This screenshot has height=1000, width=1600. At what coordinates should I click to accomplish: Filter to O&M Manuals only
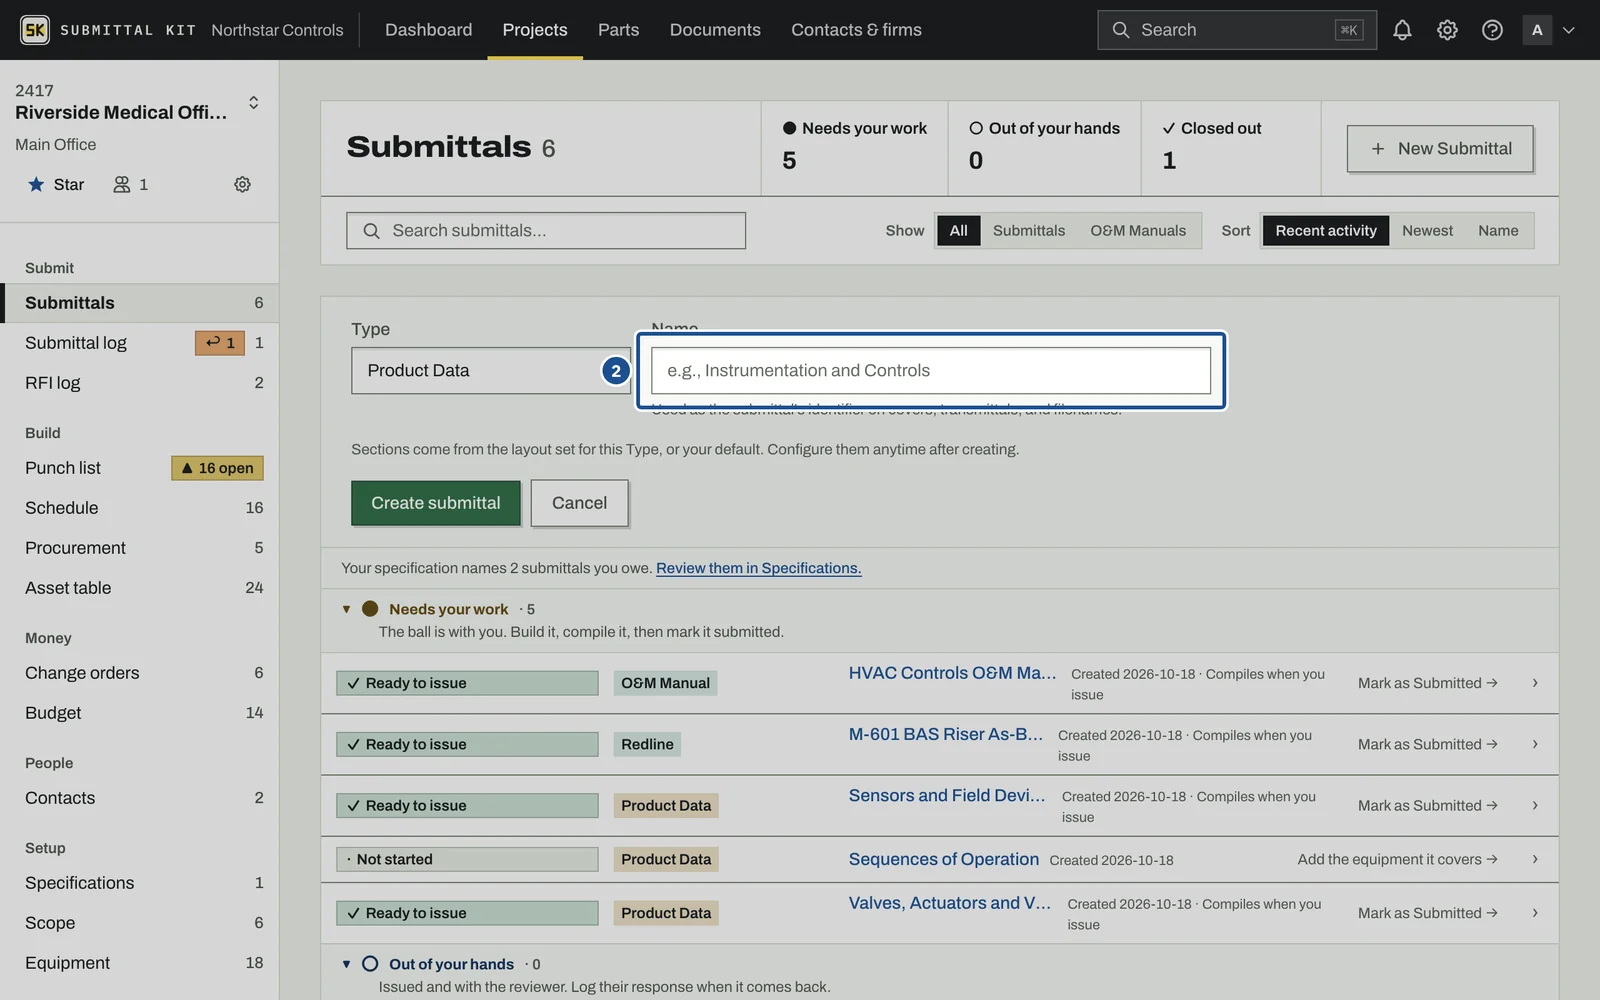click(x=1138, y=231)
